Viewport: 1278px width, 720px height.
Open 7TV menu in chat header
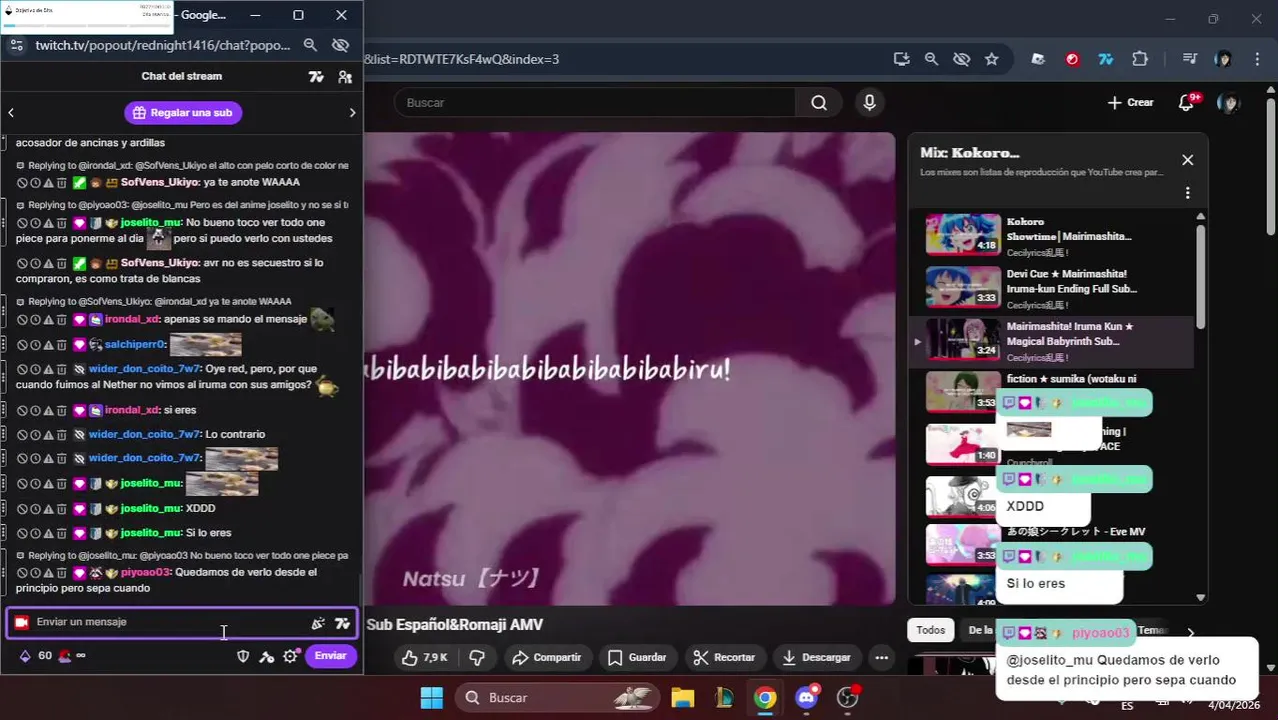pyautogui.click(x=316, y=77)
